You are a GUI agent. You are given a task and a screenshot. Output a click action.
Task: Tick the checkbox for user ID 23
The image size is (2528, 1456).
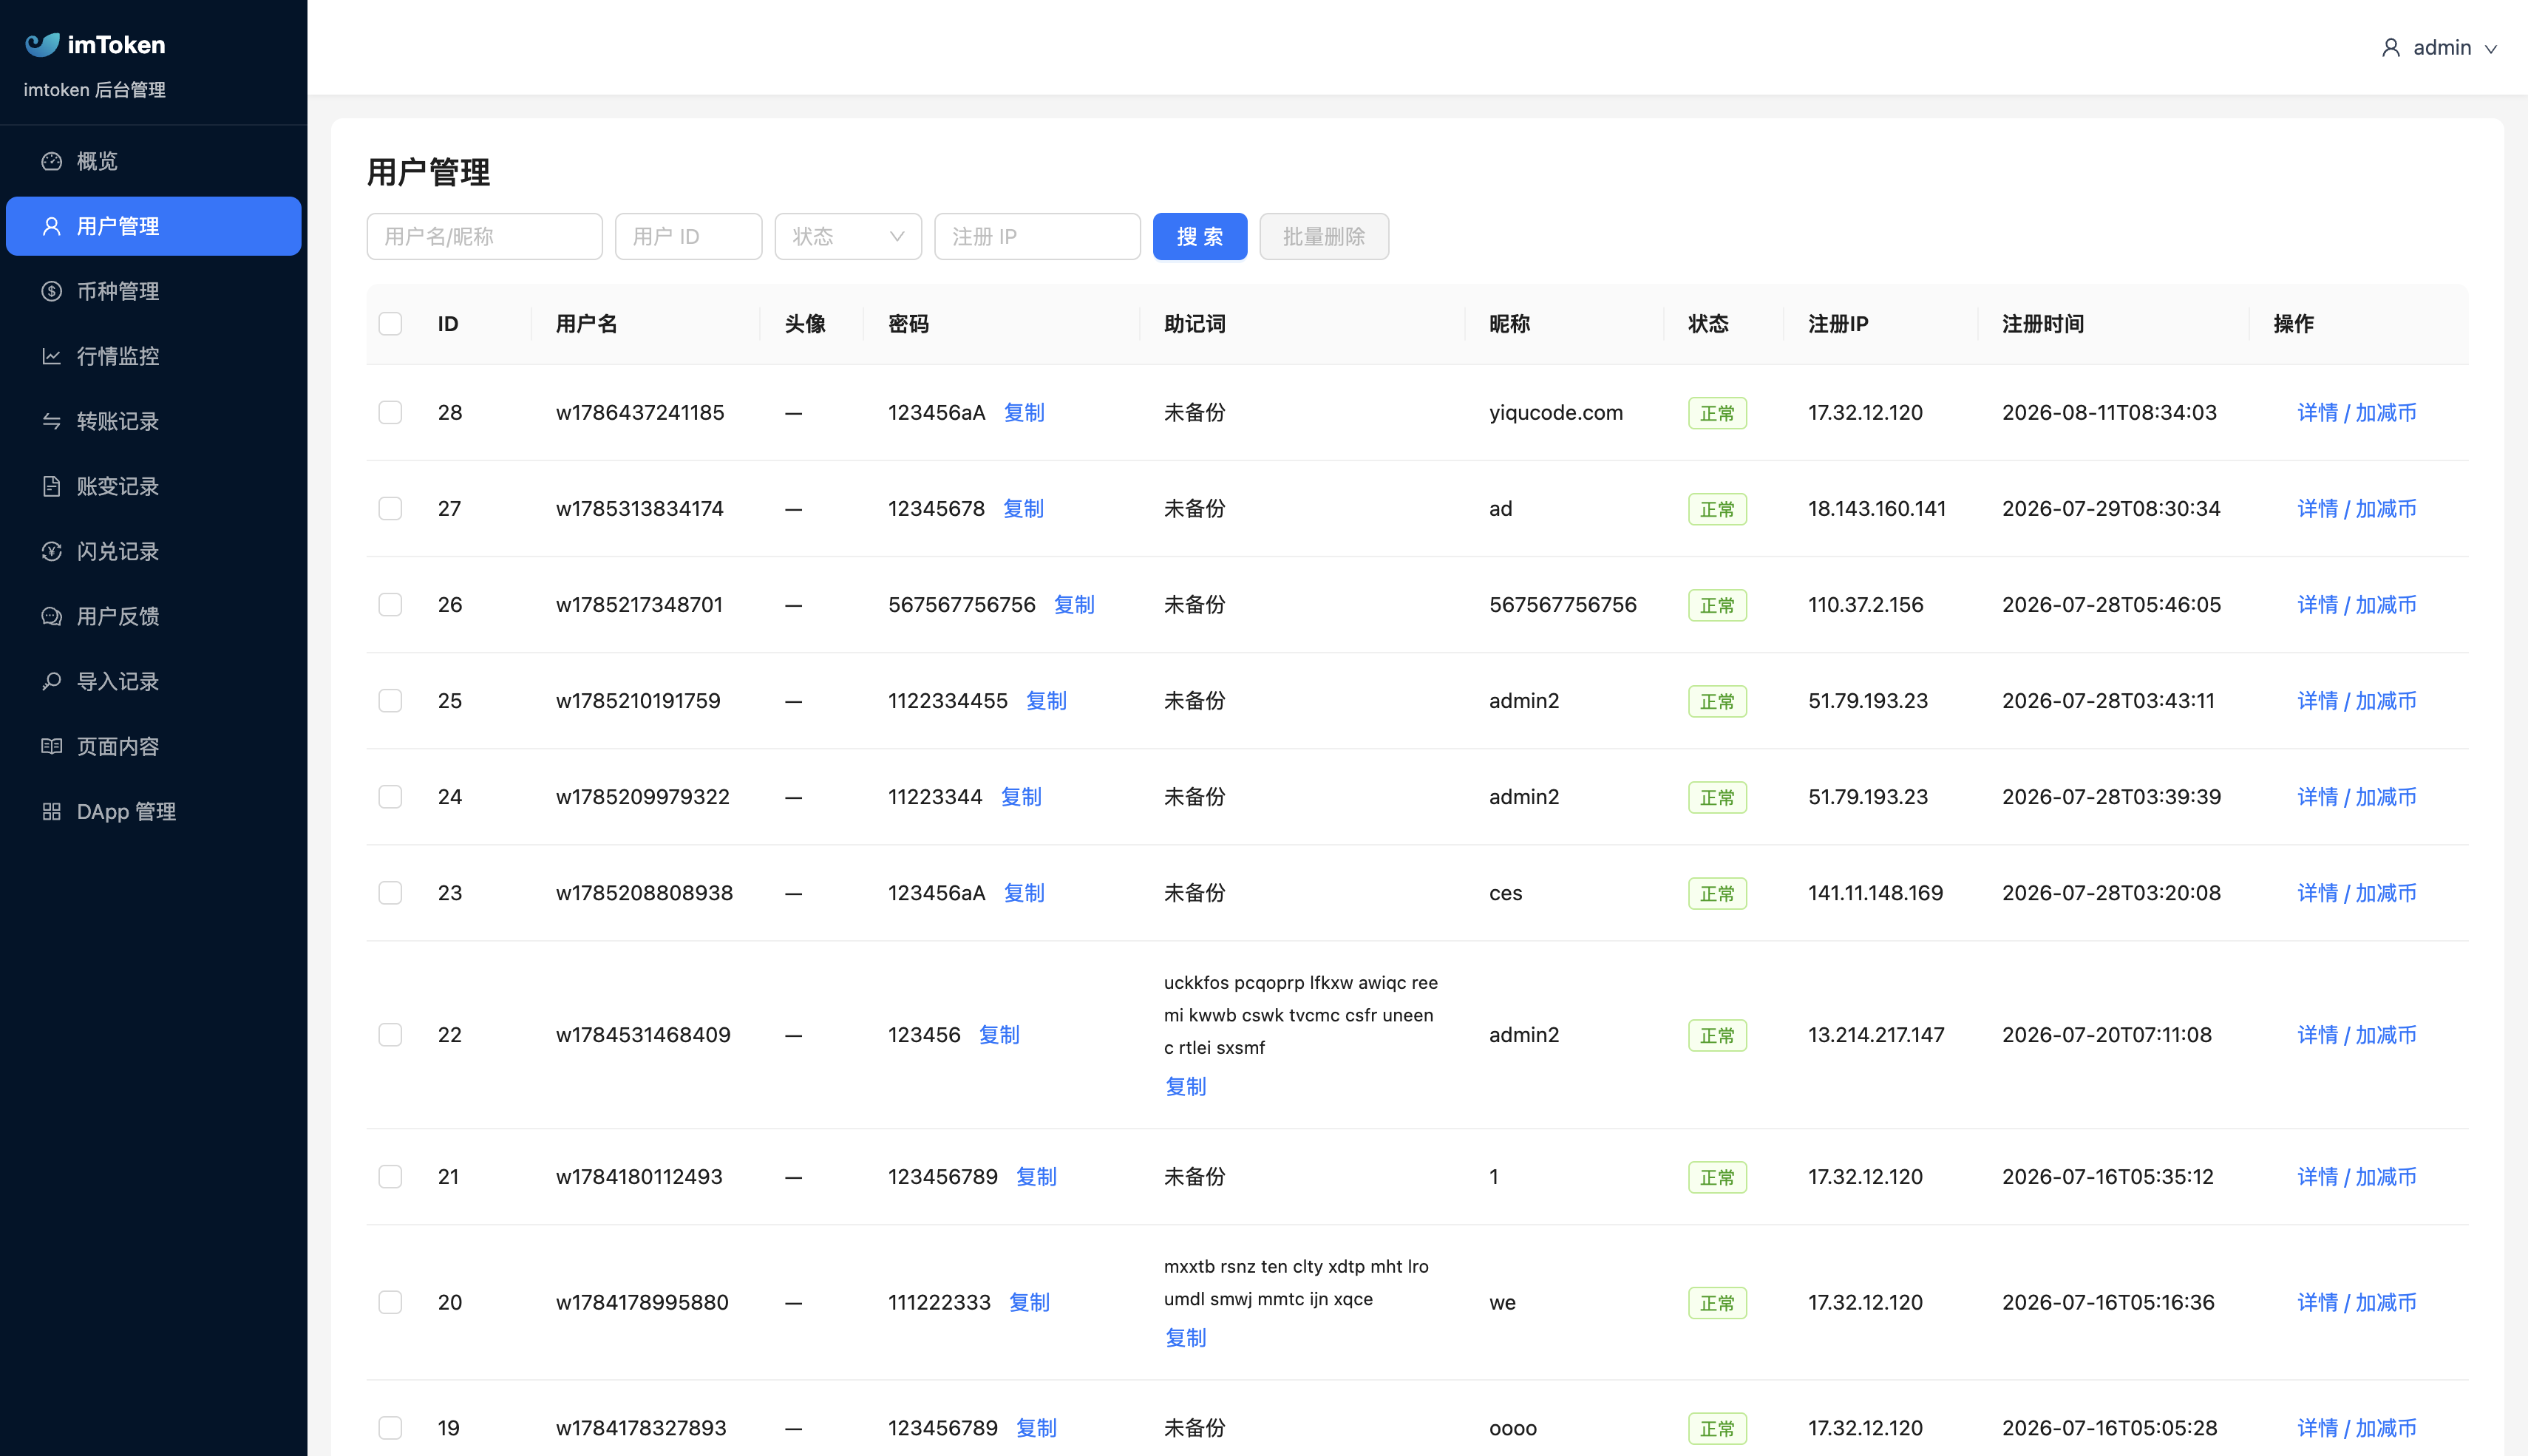(390, 893)
